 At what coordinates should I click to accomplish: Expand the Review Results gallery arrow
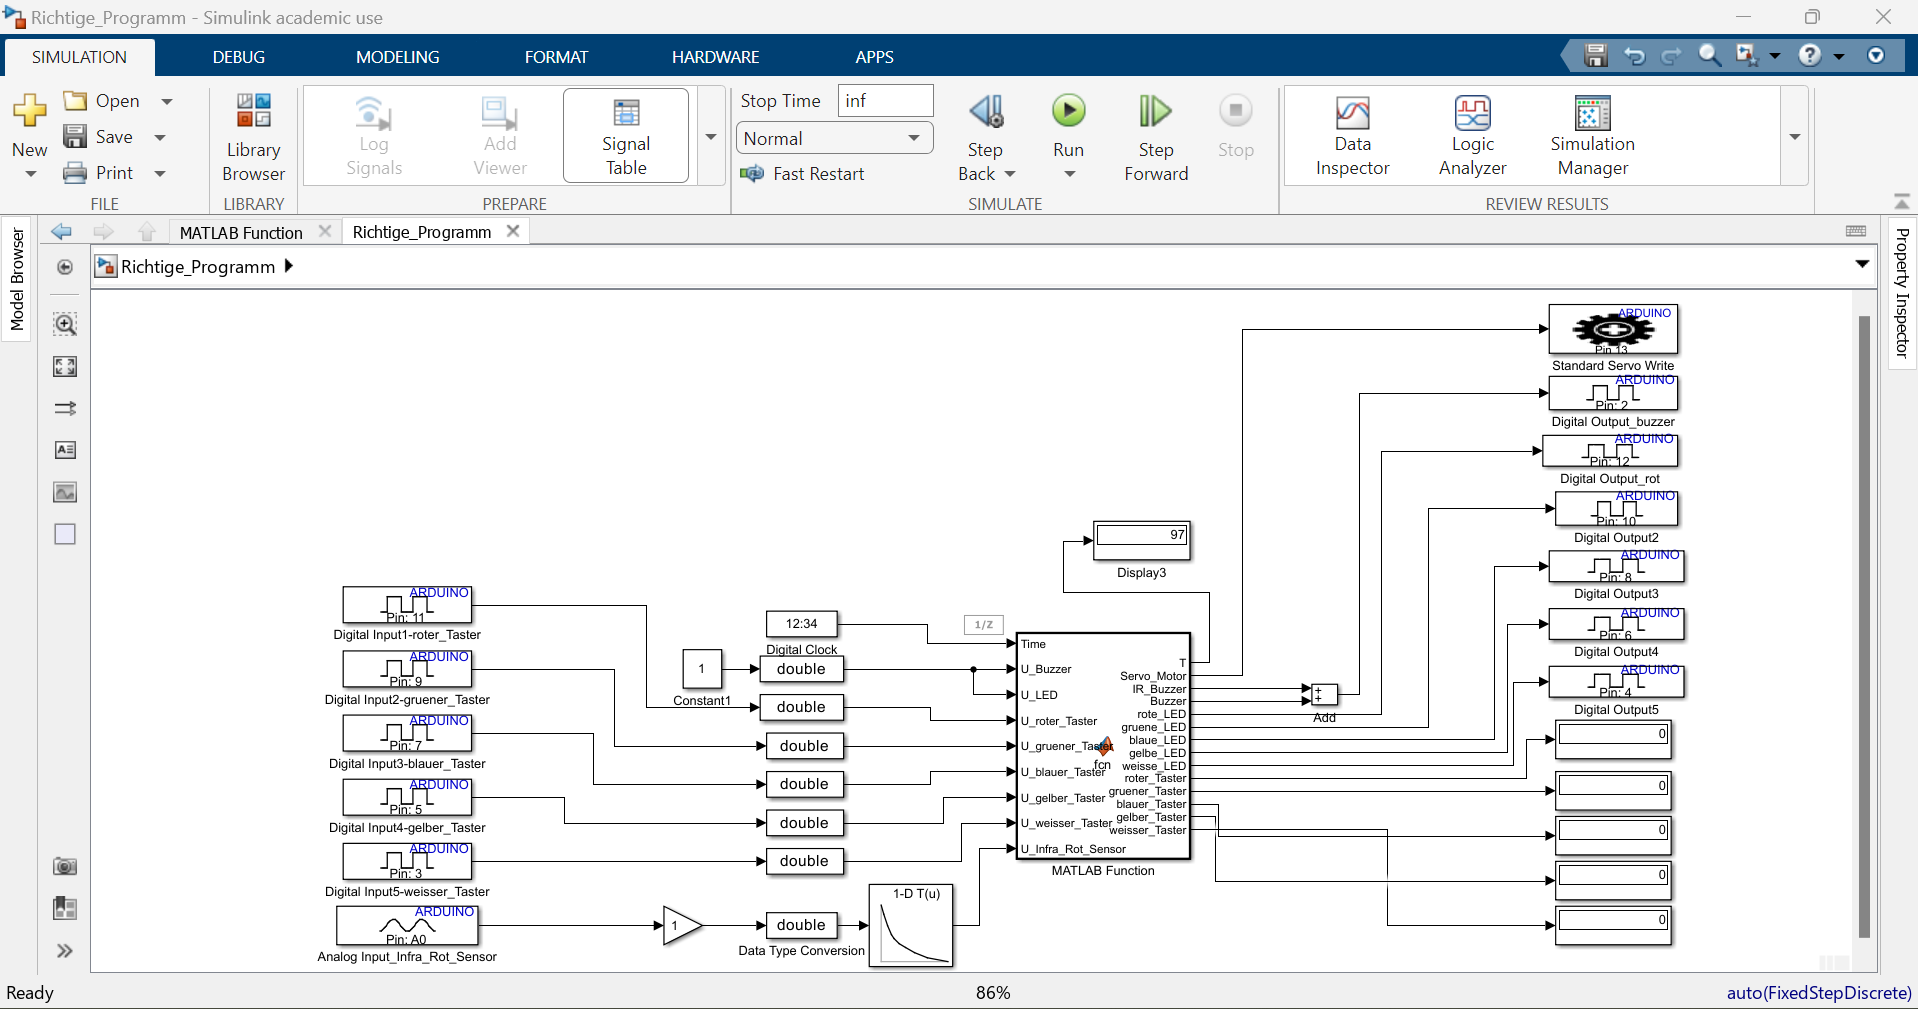pyautogui.click(x=1795, y=137)
